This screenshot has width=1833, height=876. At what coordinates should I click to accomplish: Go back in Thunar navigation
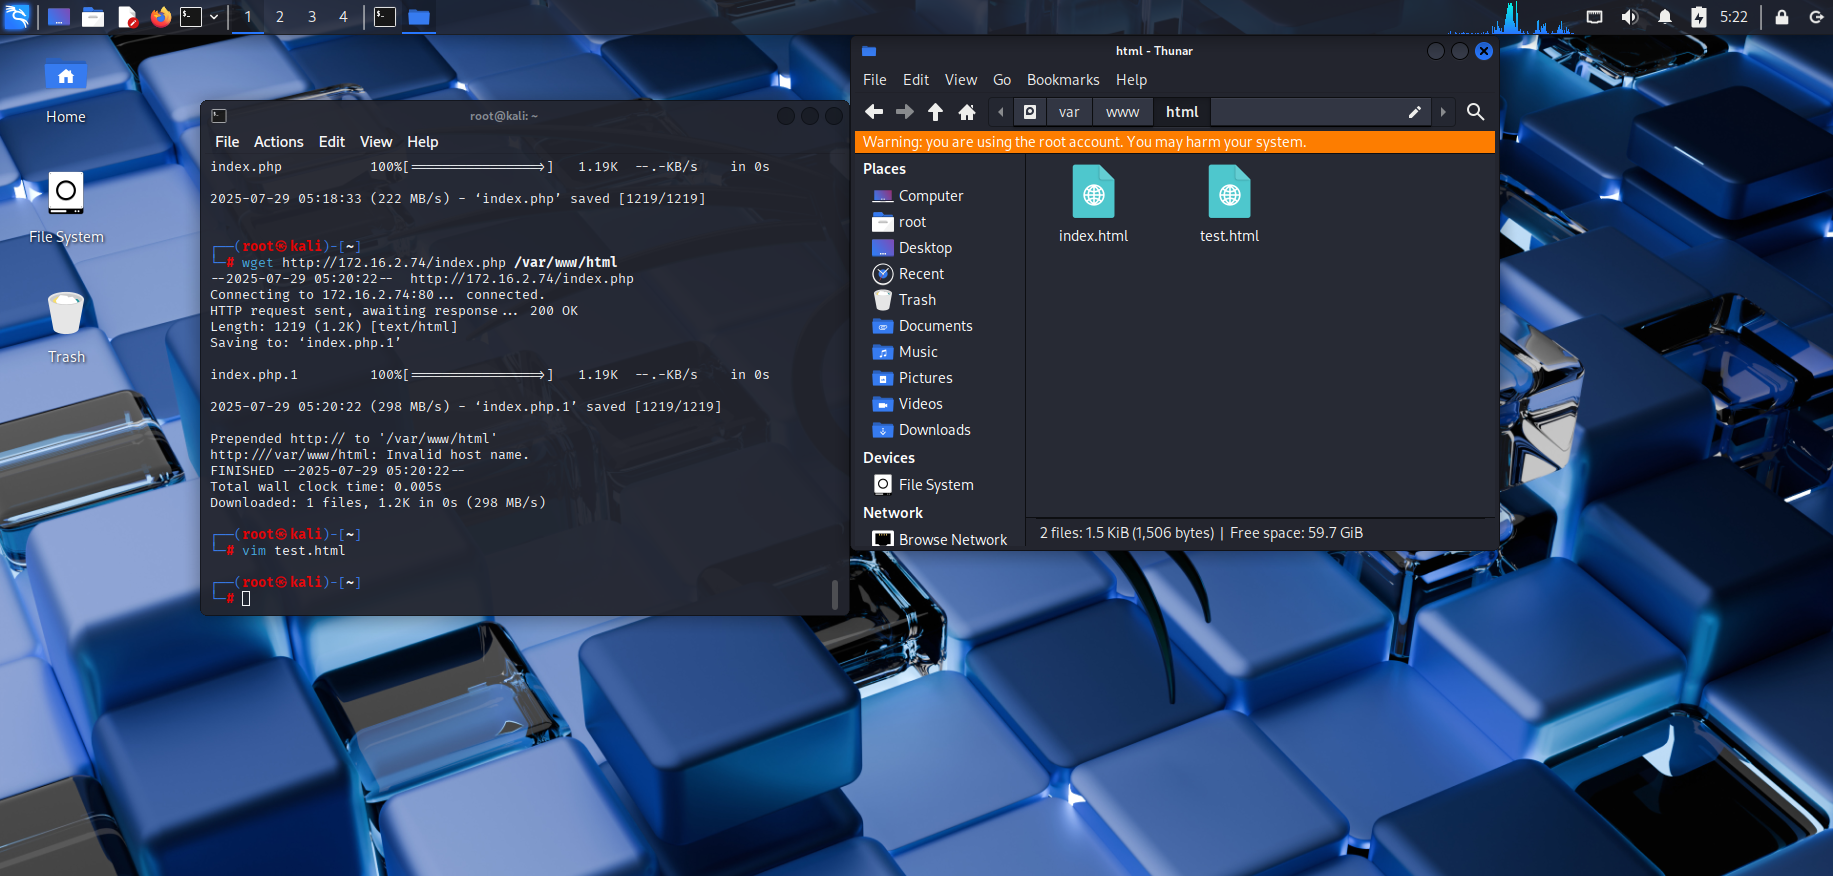[x=874, y=112]
